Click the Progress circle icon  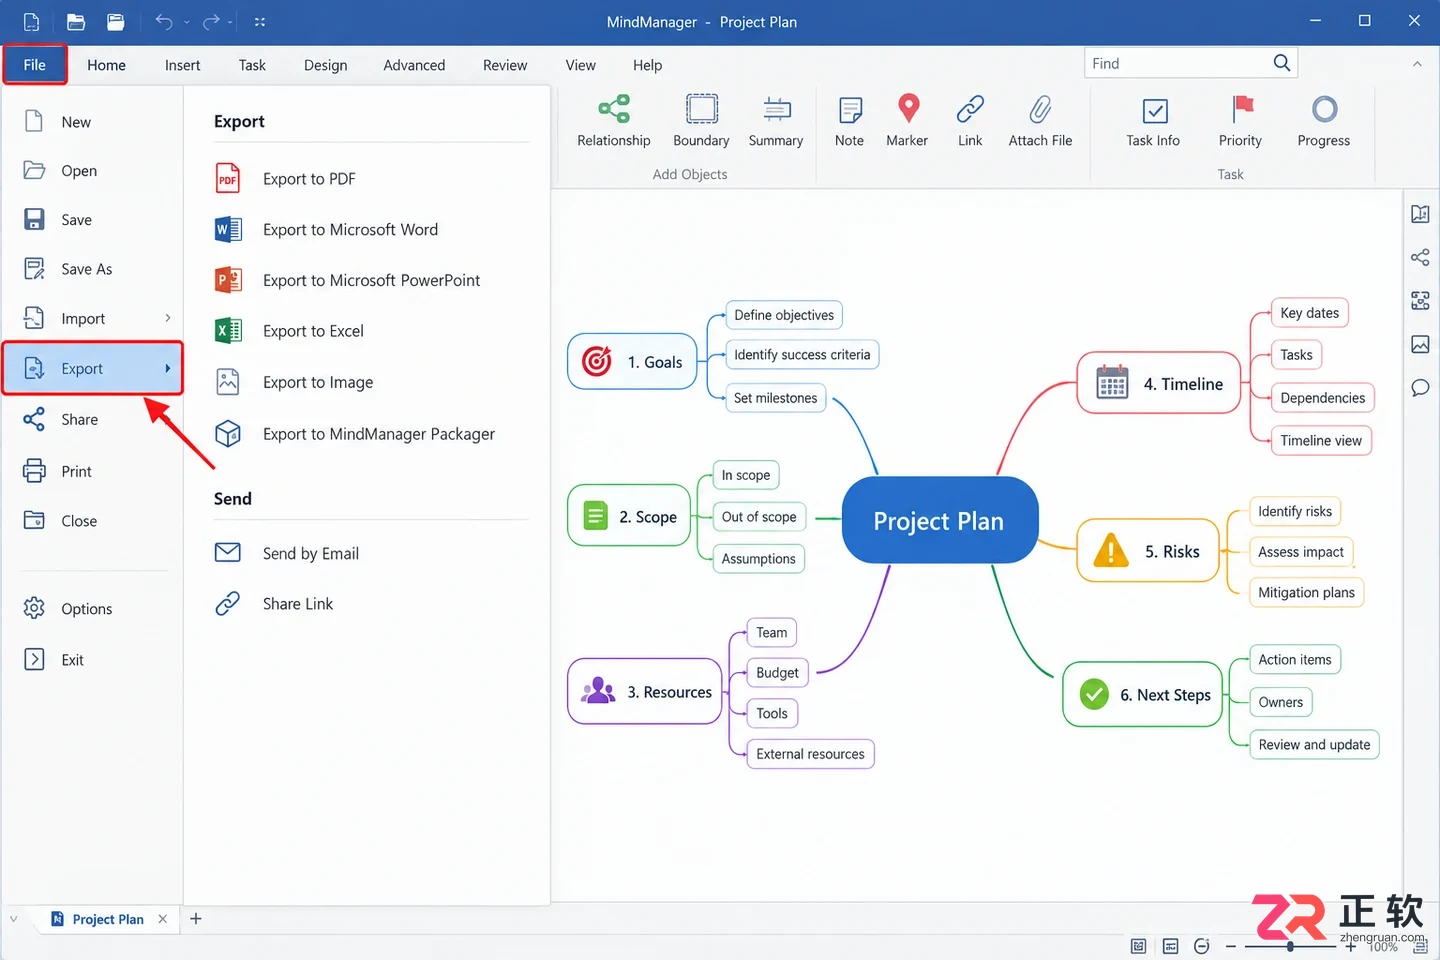1324,108
